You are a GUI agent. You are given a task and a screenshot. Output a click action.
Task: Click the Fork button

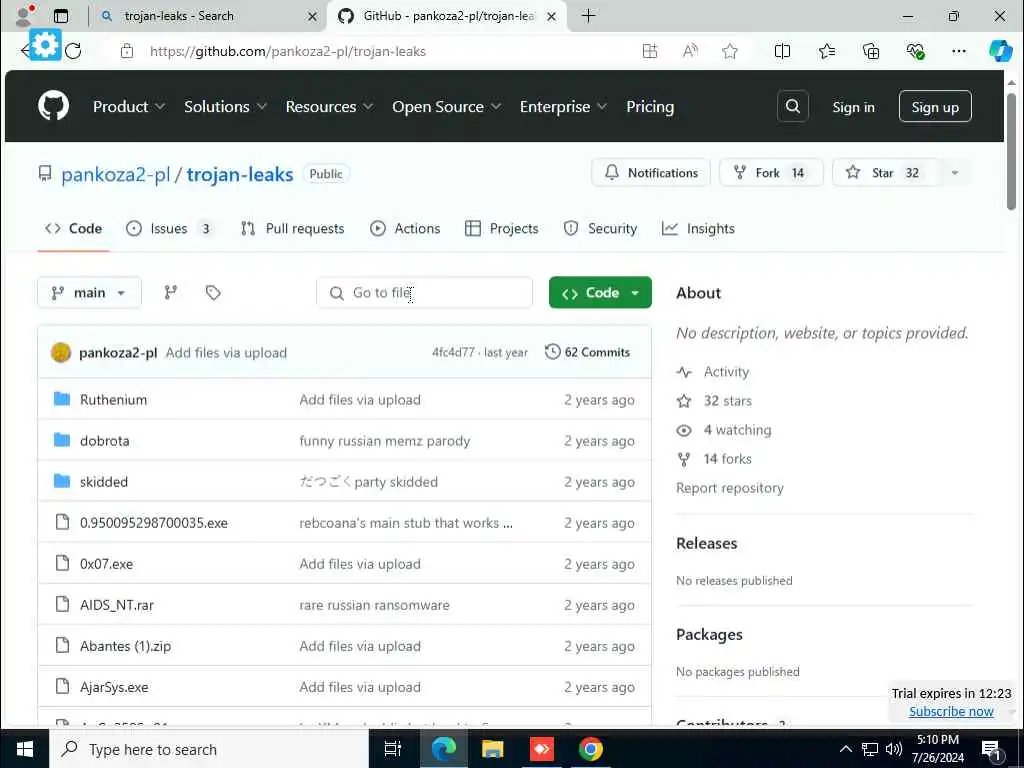771,173
